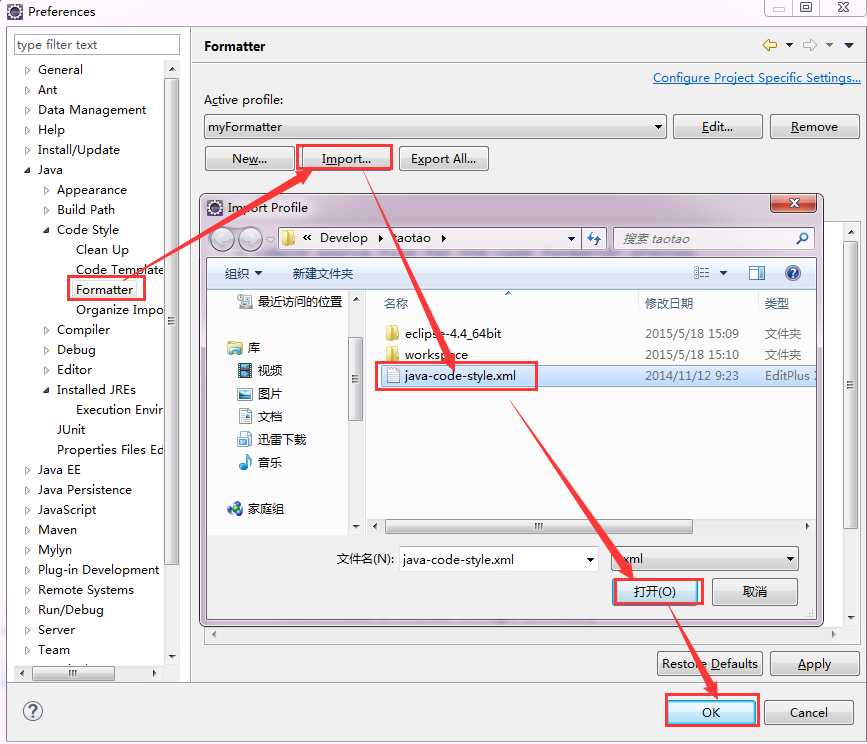Screen dimensions: 867x744
Task: Click the preferences tree horizontal scrollbar
Action: (73, 673)
